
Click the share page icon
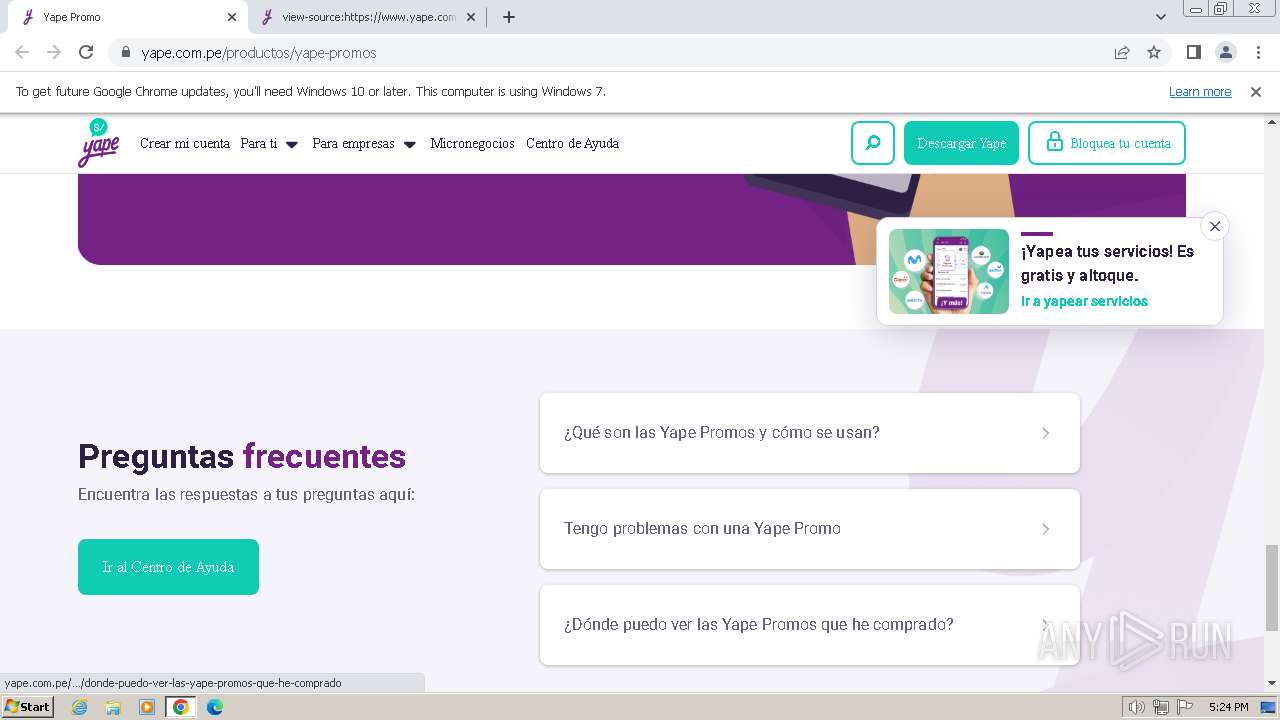tap(1122, 52)
